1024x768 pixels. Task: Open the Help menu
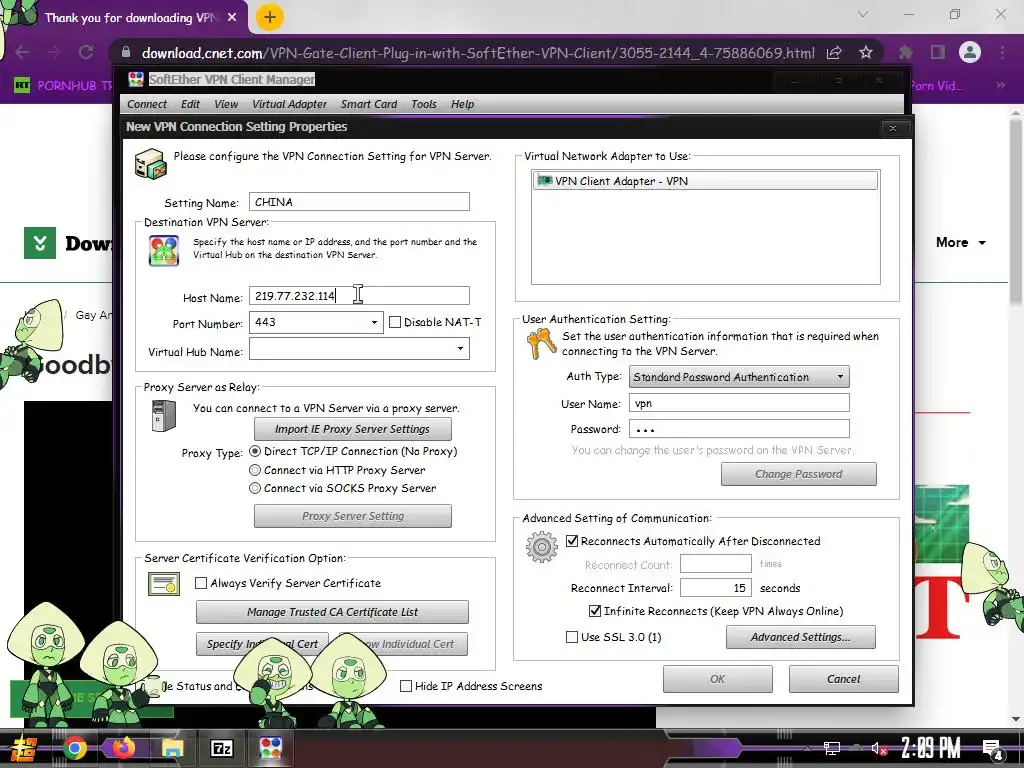point(462,104)
